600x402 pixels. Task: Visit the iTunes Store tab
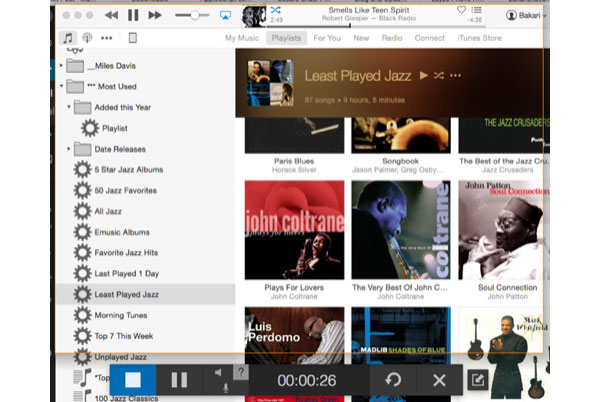click(479, 38)
